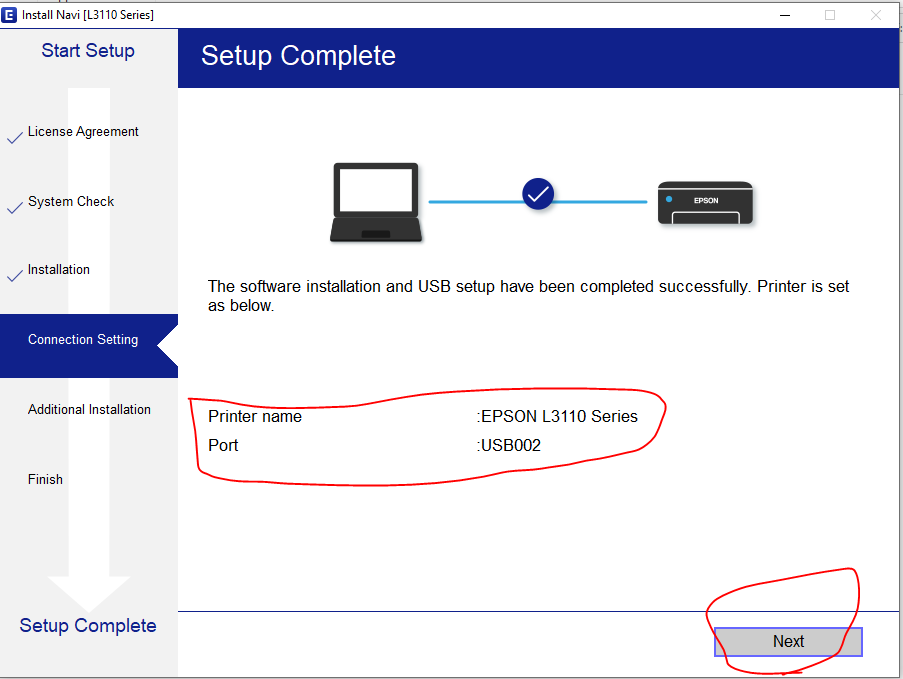Click the Next button
Viewport: 903px width, 679px height.
point(788,642)
